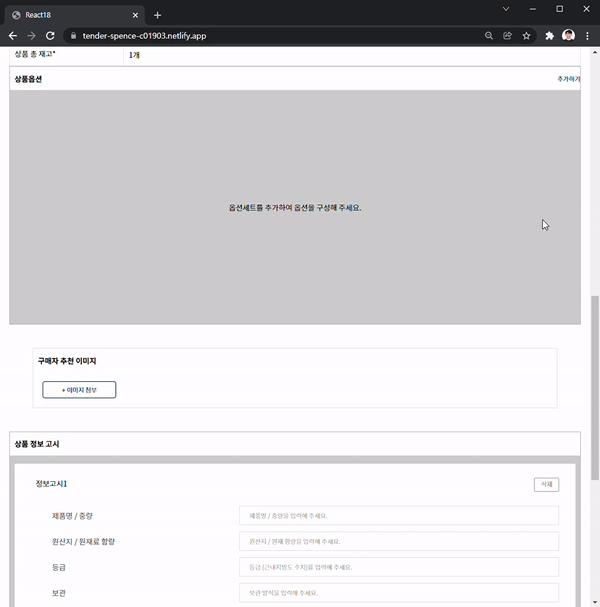Expand the tab search chevron
600x607 pixels.
(506, 9)
